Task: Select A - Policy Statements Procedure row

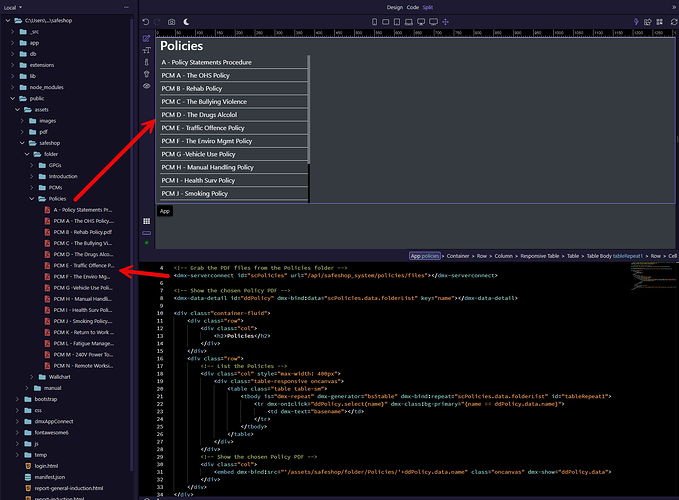Action: coord(234,62)
